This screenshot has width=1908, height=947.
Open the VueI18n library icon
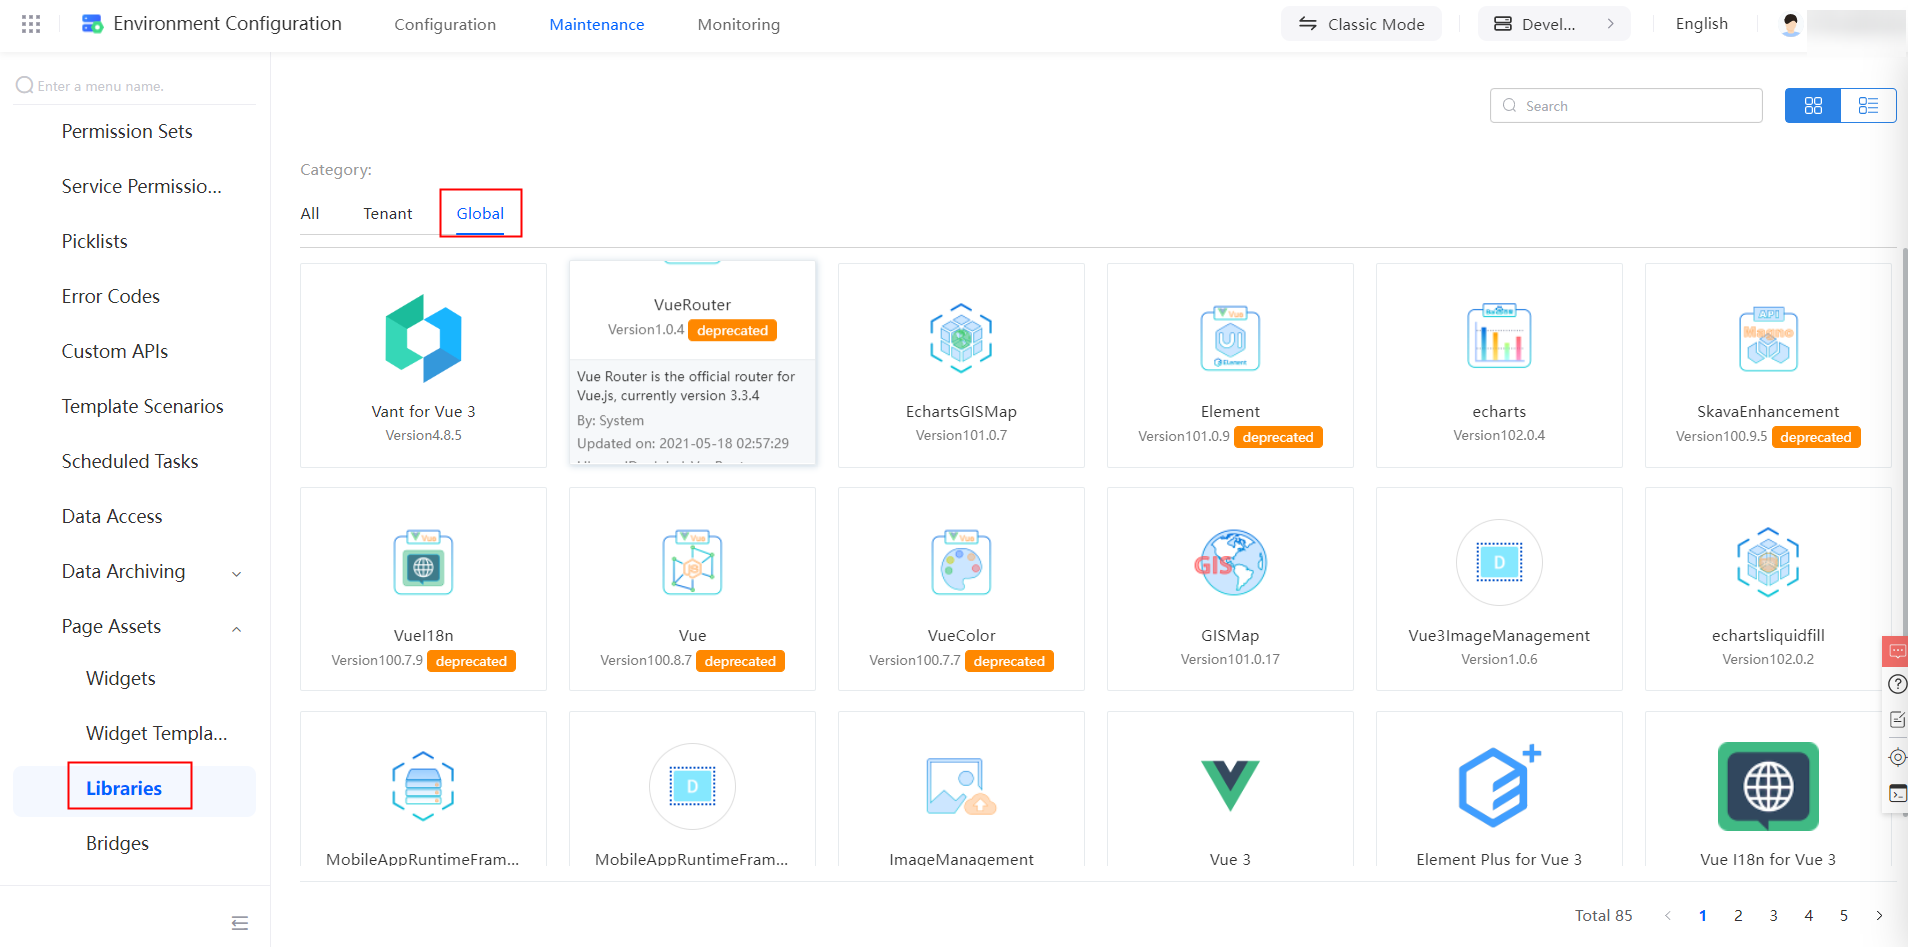[x=423, y=562]
